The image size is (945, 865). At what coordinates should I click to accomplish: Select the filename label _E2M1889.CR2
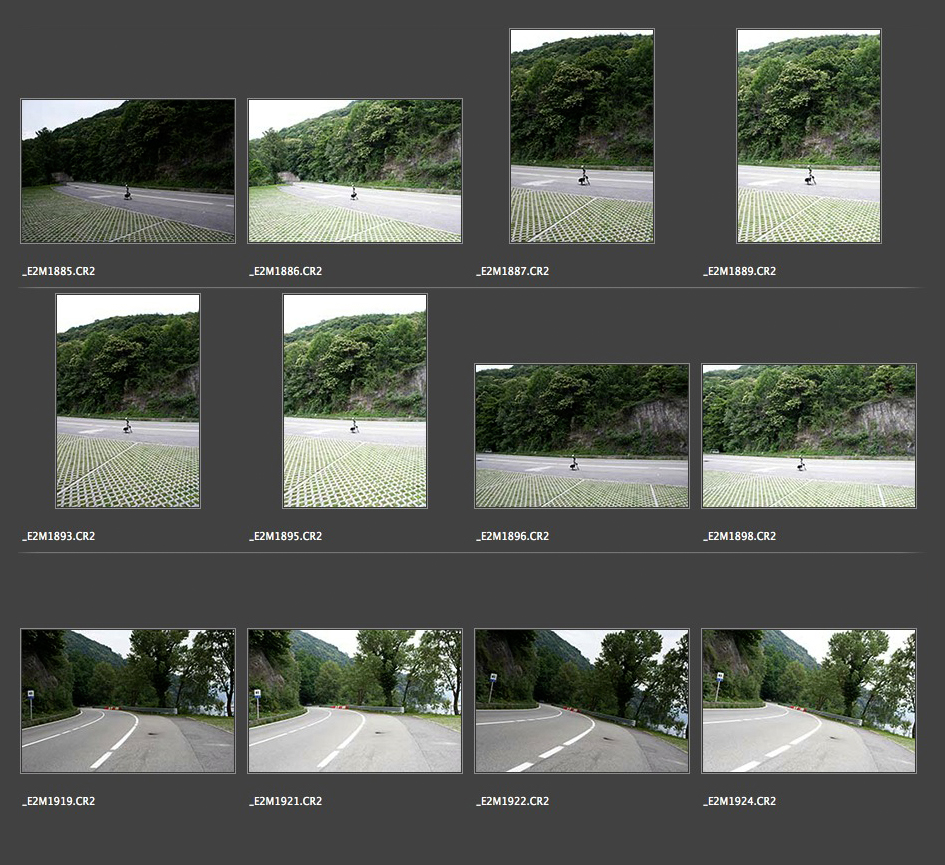tap(740, 272)
